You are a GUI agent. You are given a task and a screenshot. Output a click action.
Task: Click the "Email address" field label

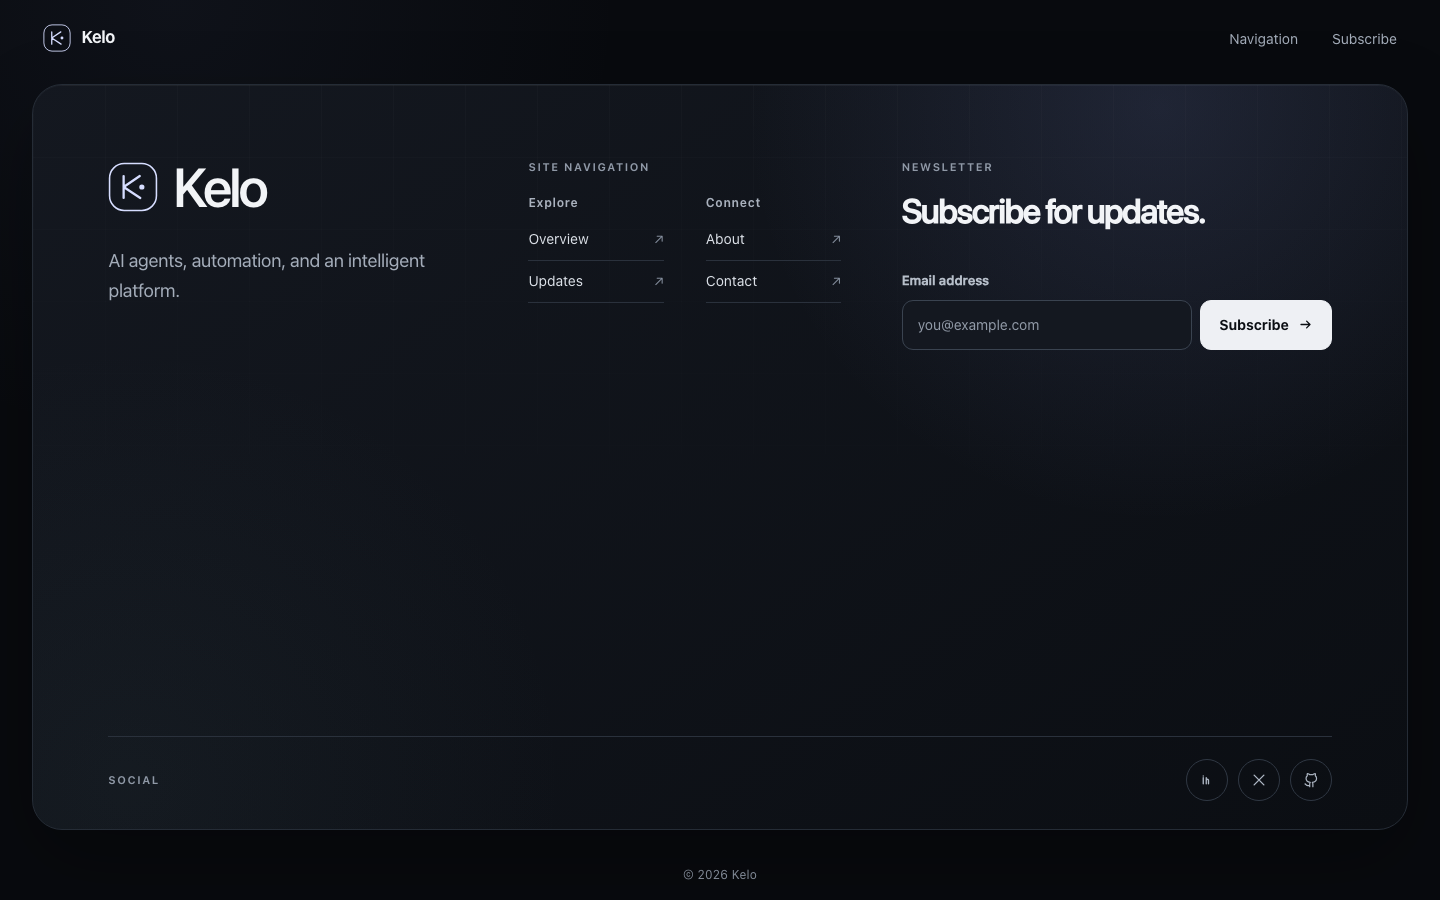[945, 281]
